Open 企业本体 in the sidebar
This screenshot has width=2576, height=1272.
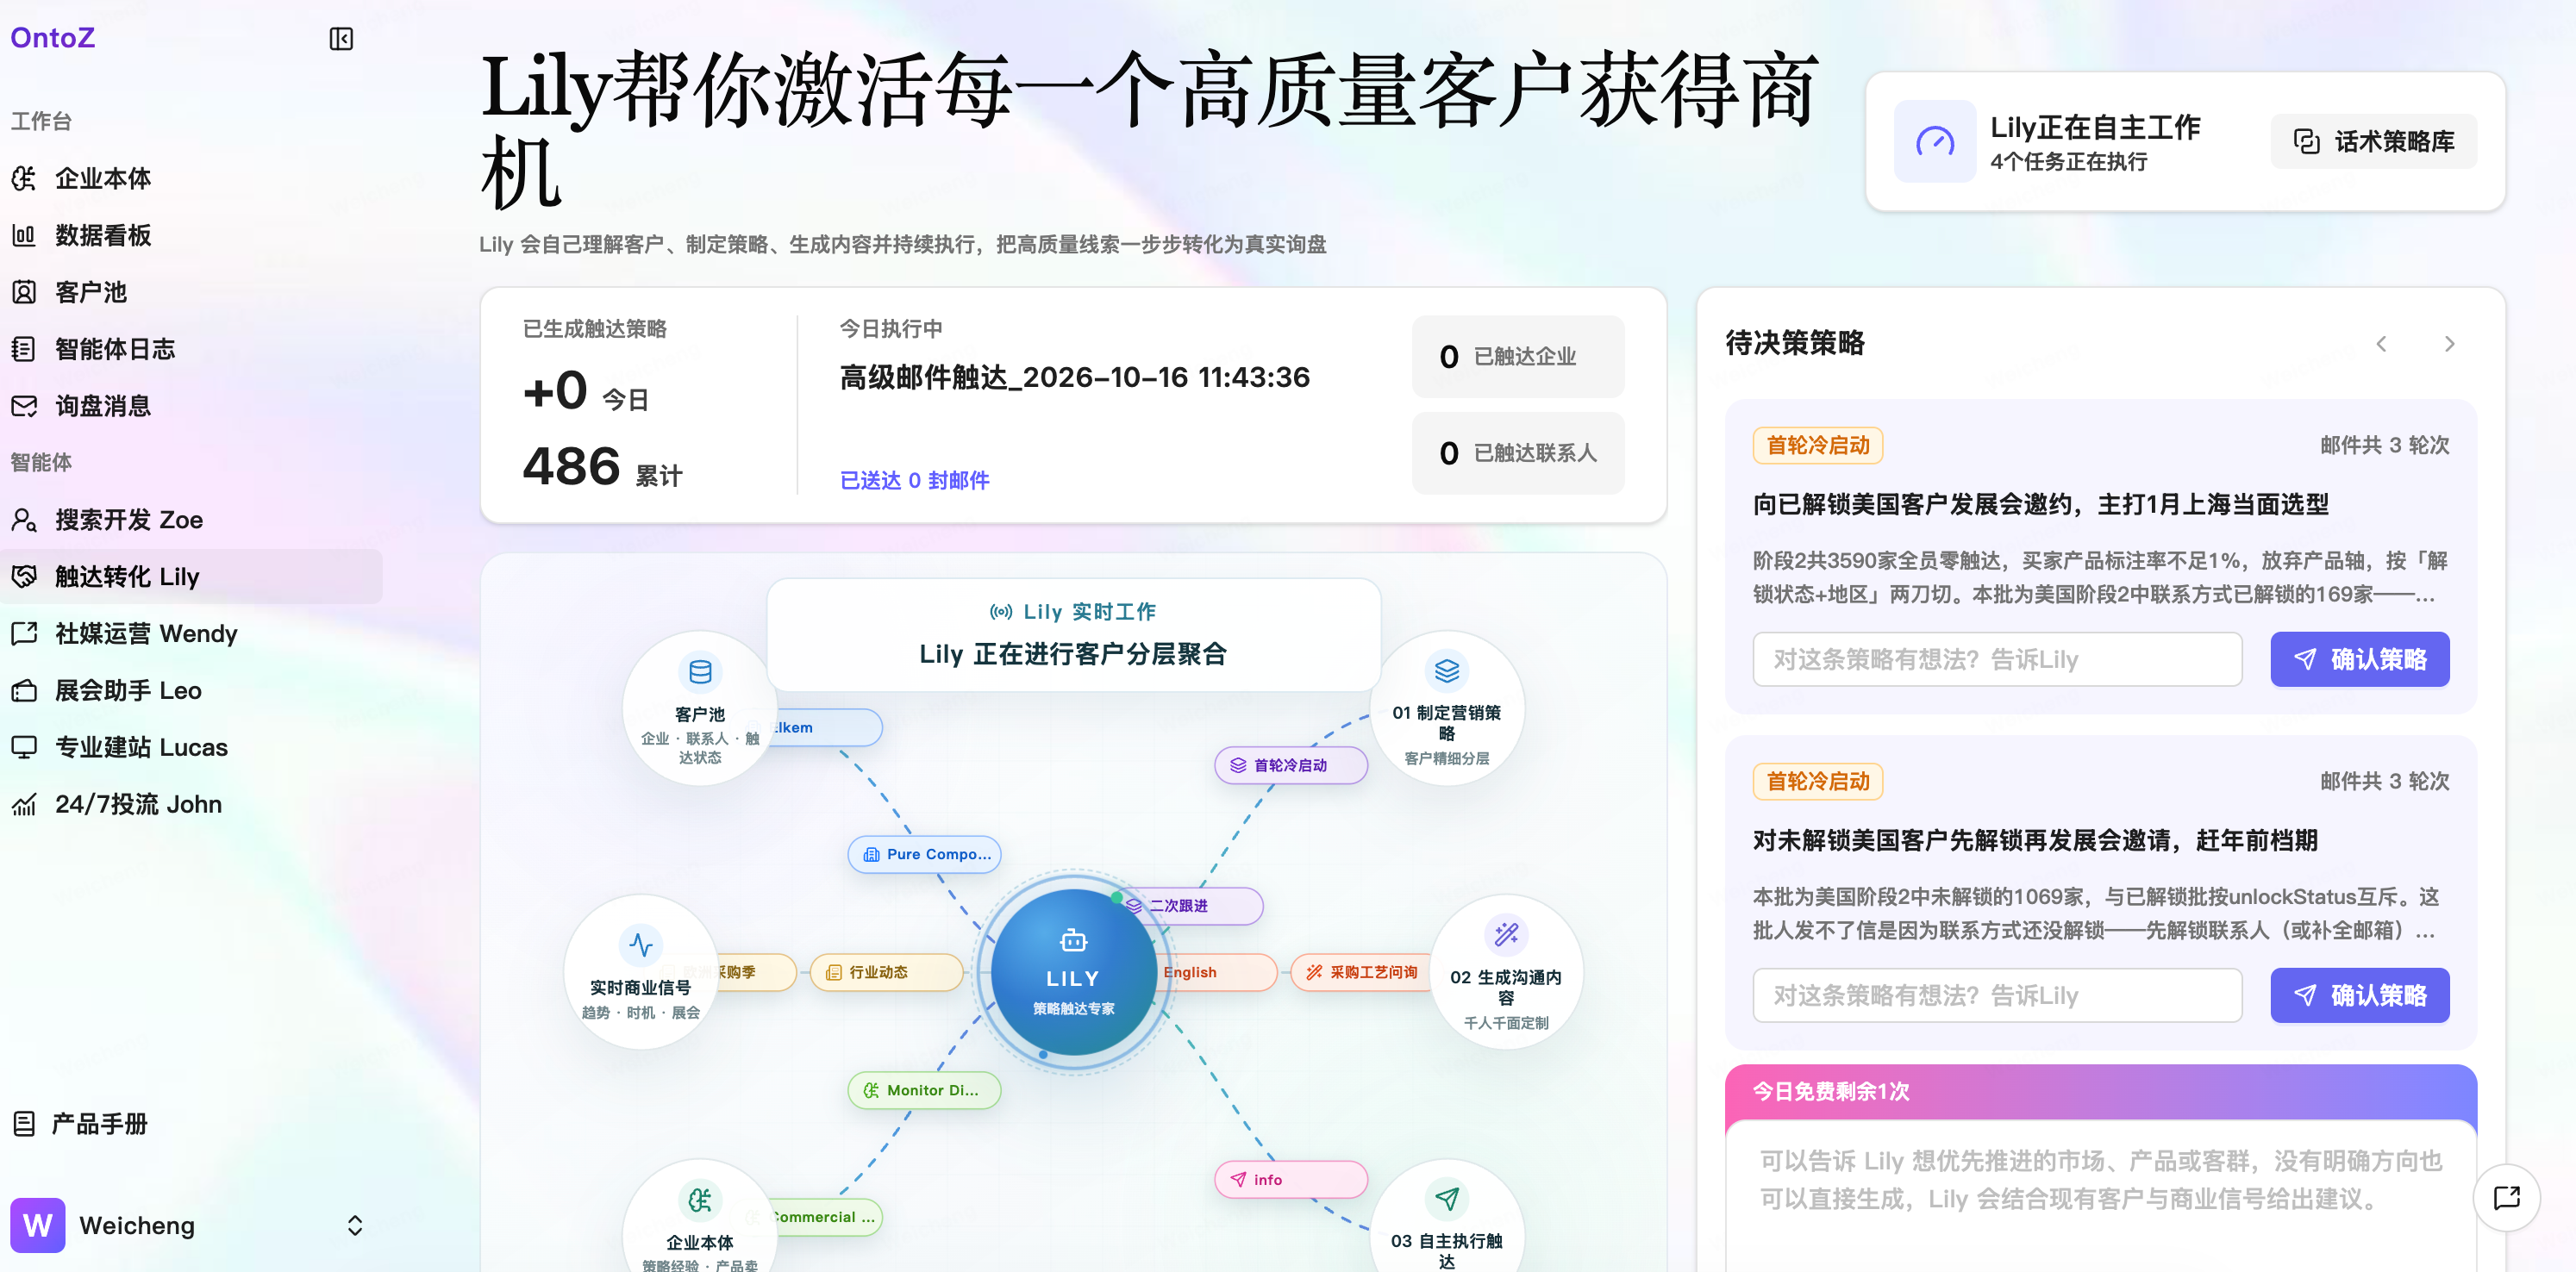pos(190,179)
